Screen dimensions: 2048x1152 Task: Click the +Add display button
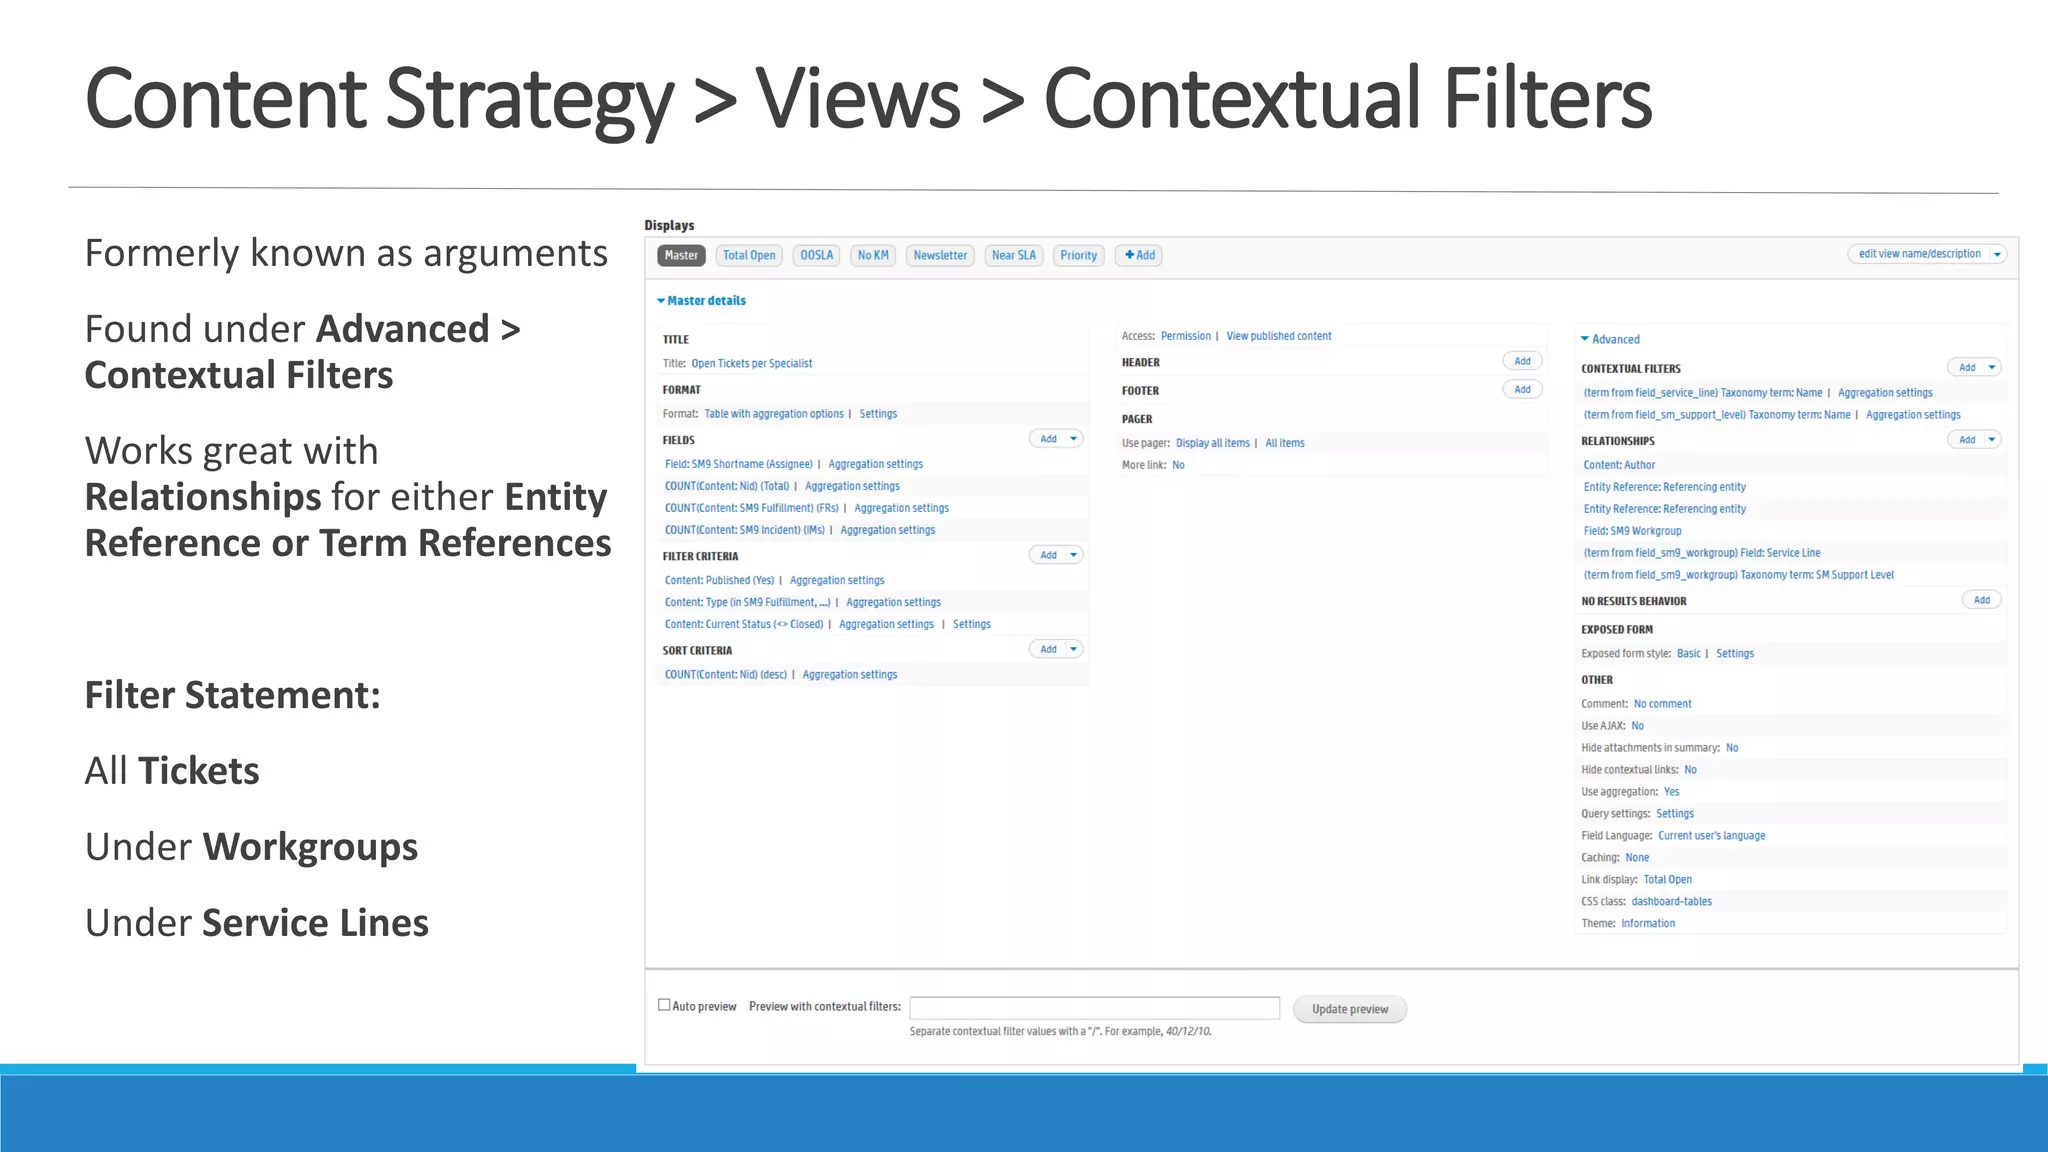click(x=1140, y=255)
